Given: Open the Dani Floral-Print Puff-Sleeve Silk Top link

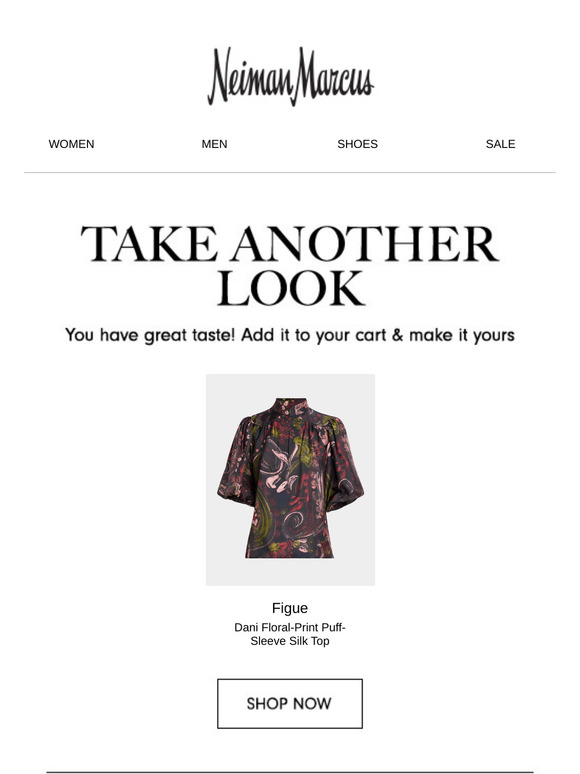Looking at the screenshot, I should (290, 634).
